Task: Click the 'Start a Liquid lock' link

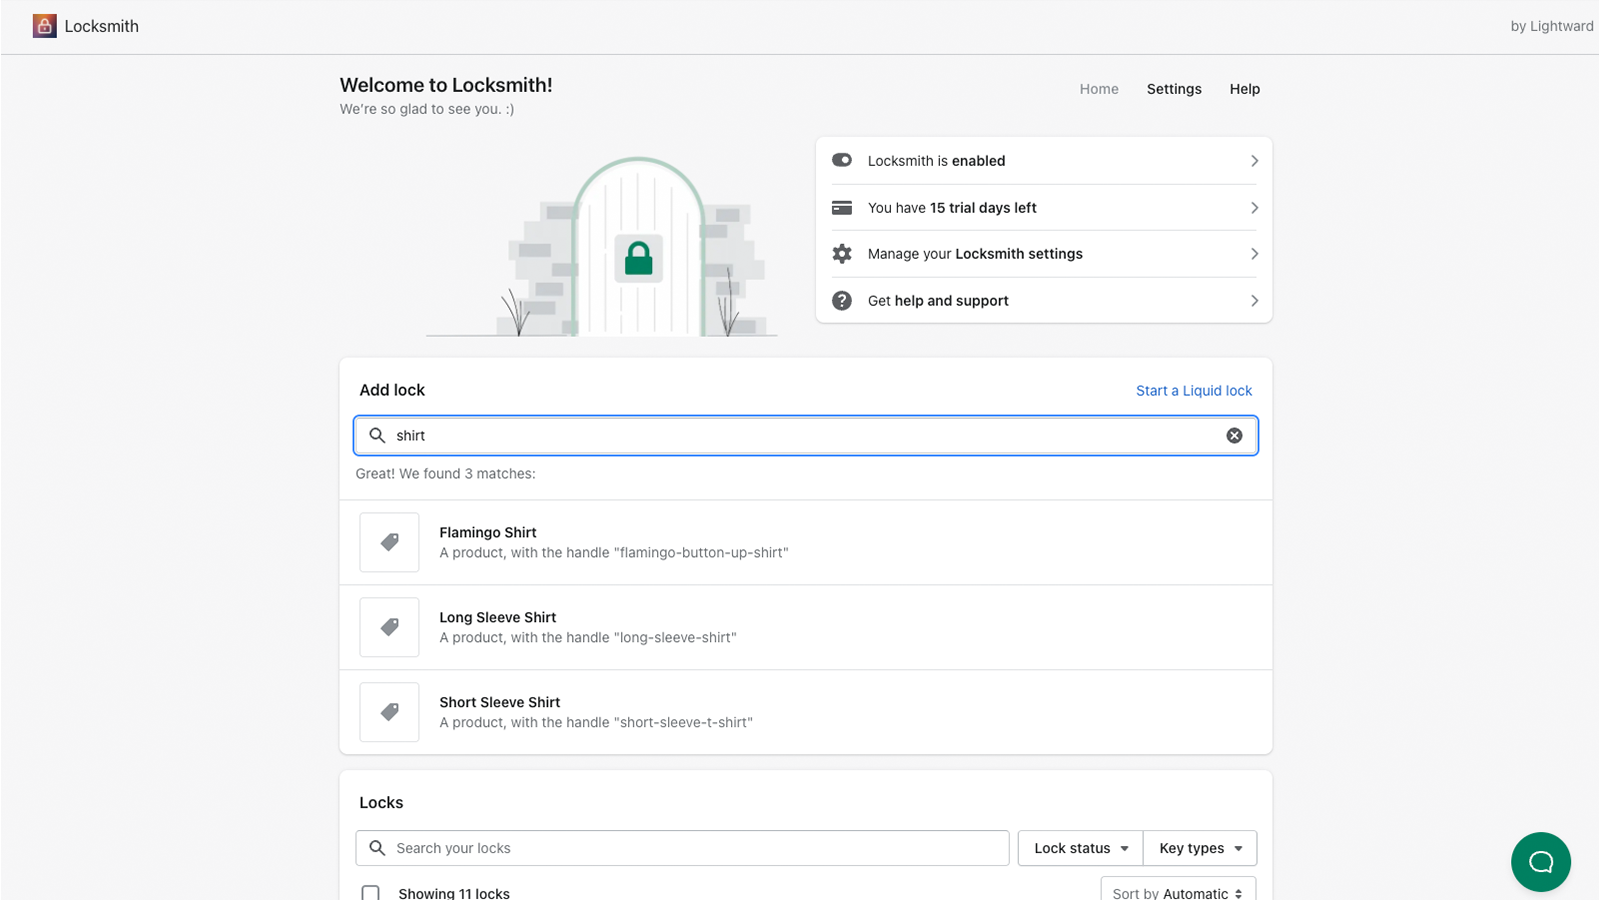Action: (1194, 390)
